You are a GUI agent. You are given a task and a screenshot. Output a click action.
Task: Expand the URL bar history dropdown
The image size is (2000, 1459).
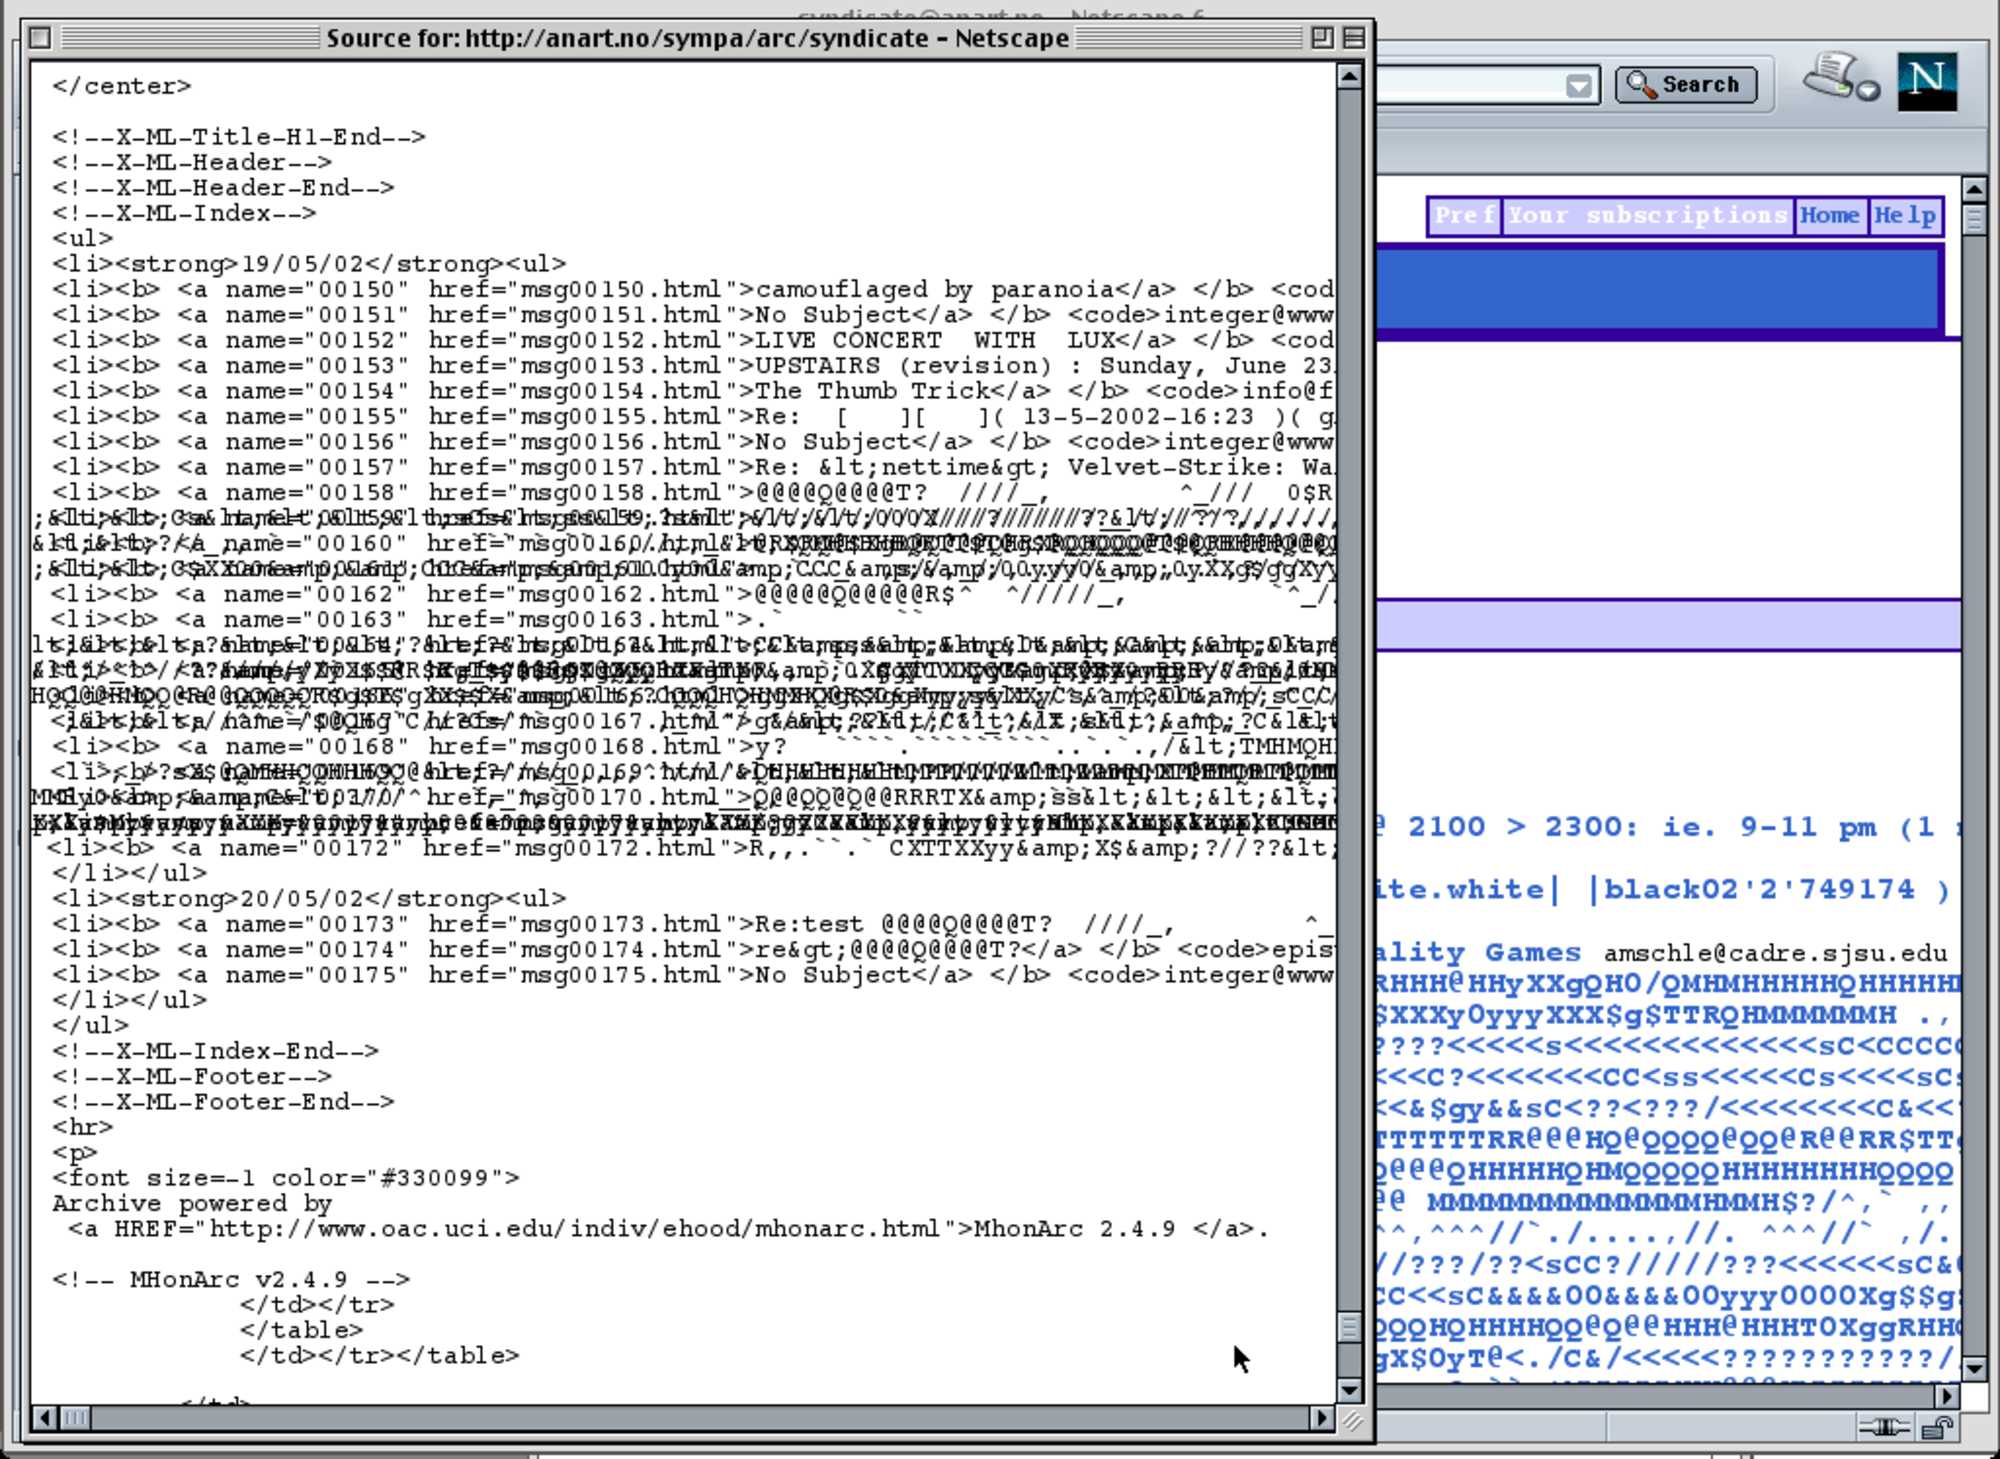pyautogui.click(x=1578, y=86)
